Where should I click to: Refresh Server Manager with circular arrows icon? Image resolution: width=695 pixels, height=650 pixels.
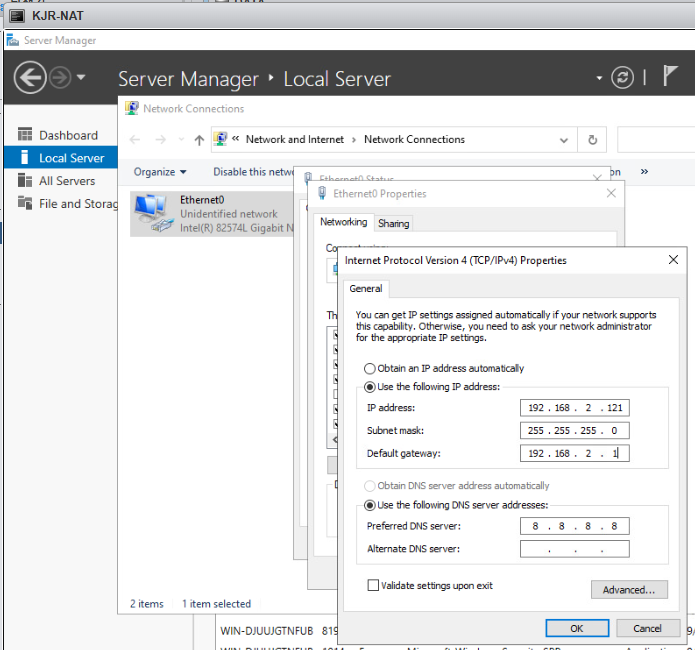[x=622, y=78]
